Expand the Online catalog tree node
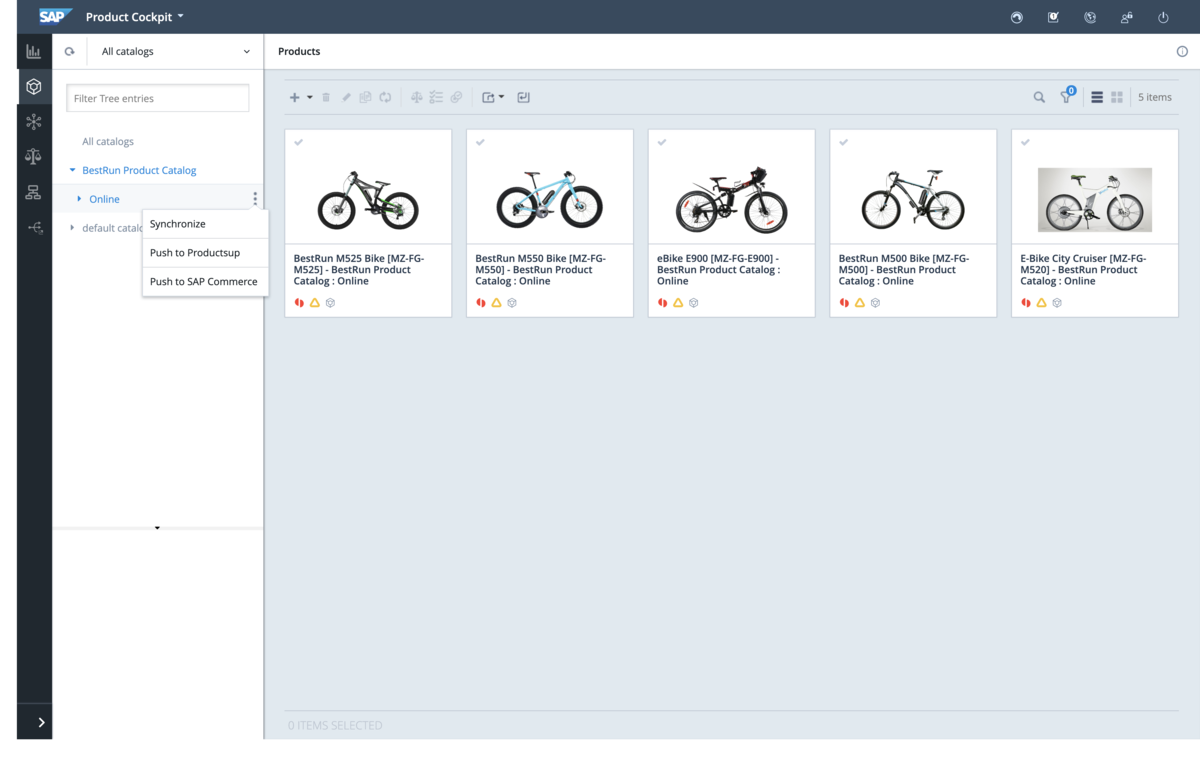Viewport: 1200px width, 759px height. point(79,198)
